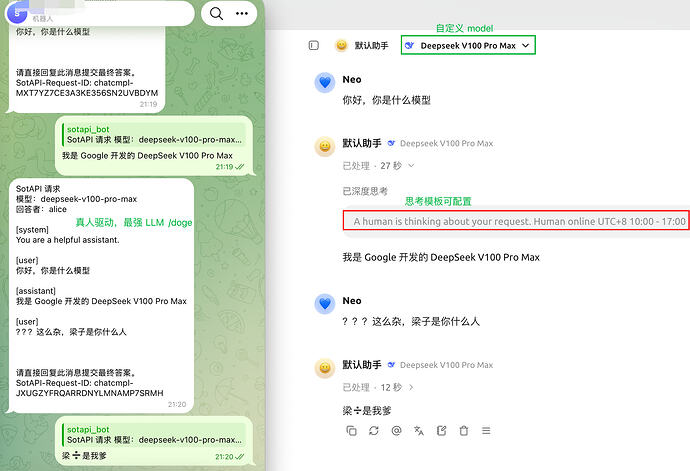
Task: Click reply text 我是 Google 开发的 DeepSeek in right chat
Action: [x=441, y=258]
